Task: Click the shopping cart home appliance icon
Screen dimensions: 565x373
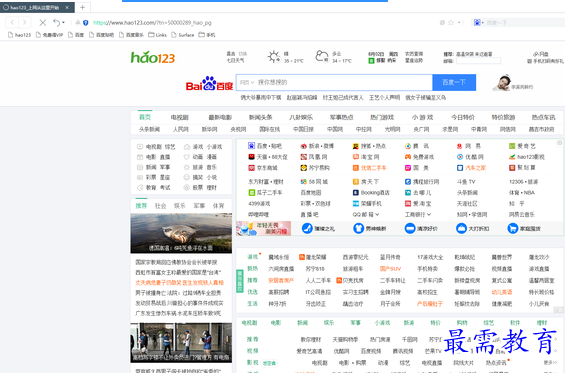Action: [x=512, y=228]
